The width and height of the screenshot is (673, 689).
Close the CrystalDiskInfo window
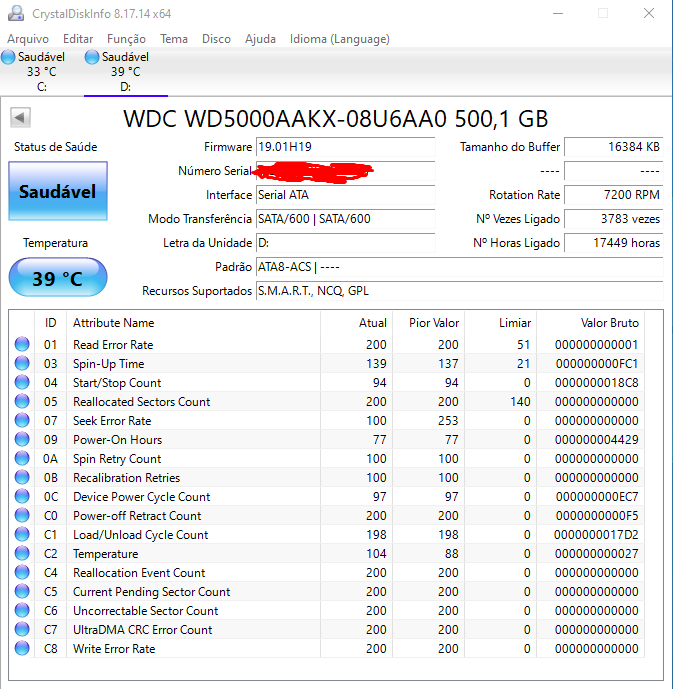click(649, 13)
